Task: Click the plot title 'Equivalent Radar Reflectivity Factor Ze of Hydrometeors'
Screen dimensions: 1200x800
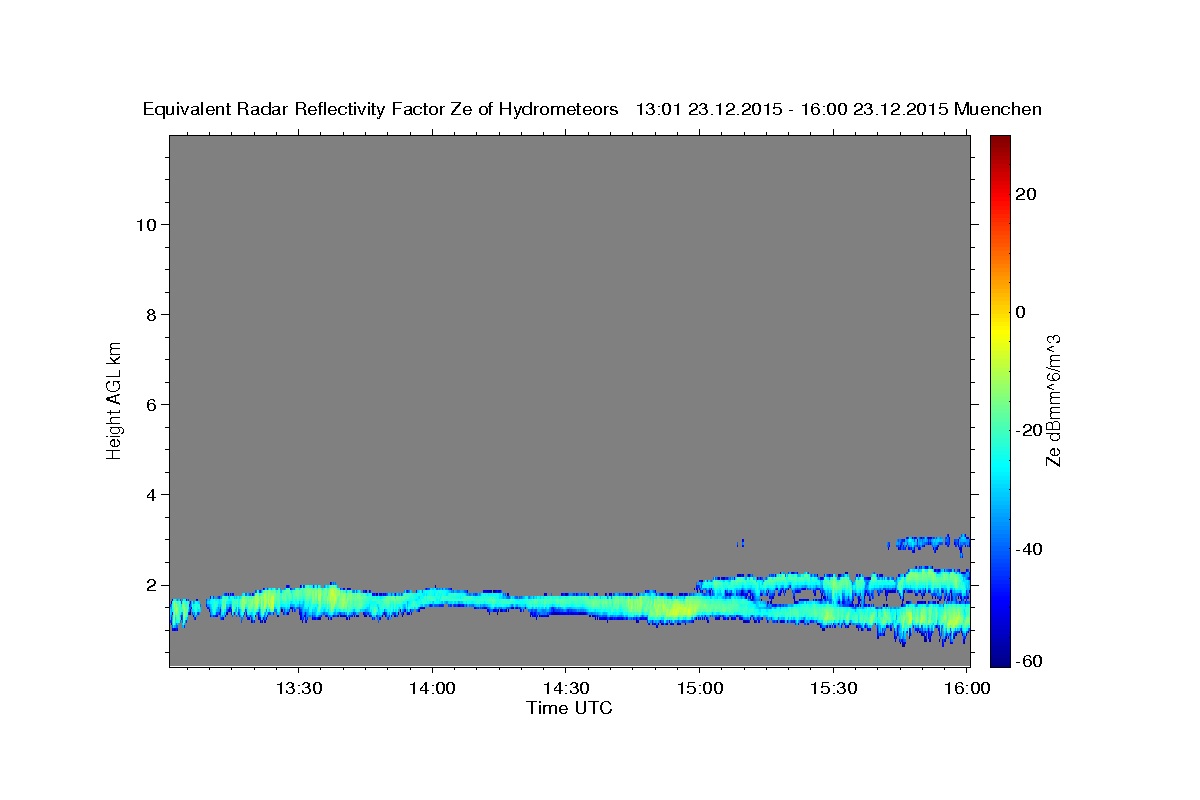Action: (381, 110)
